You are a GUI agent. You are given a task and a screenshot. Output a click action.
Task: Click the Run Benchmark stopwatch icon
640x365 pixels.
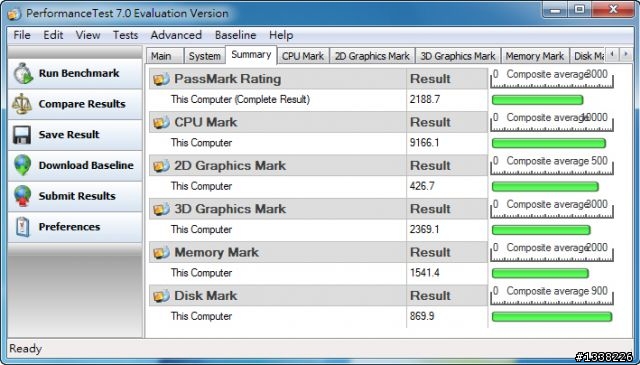coord(22,73)
